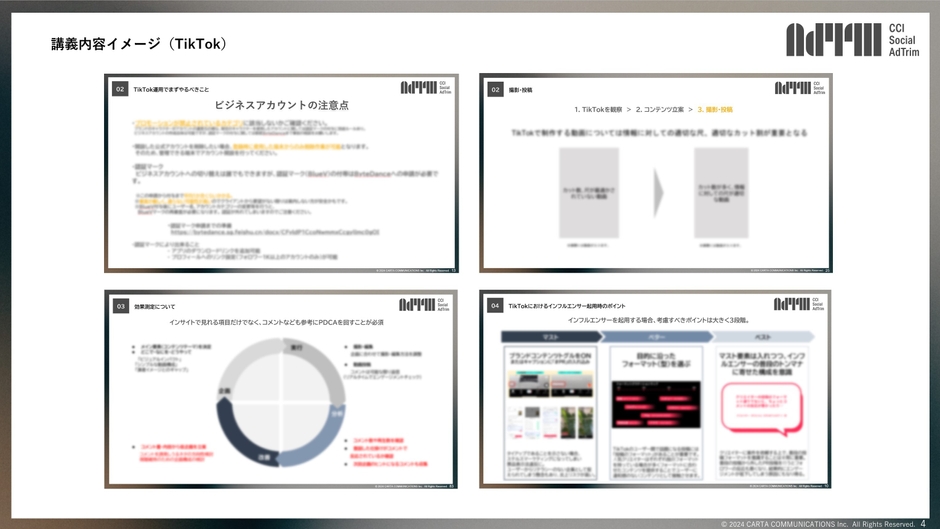Click the breadcrumb step 1. TikTokを観察
The height and width of the screenshot is (529, 940).
click(598, 110)
